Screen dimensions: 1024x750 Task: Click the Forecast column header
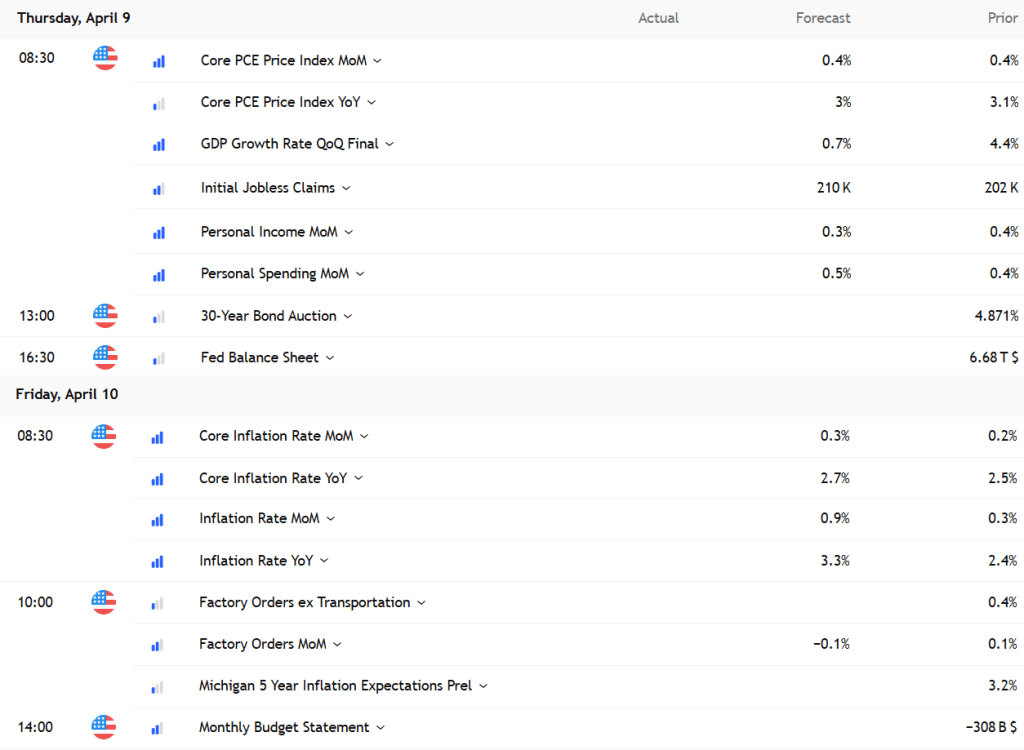(823, 18)
